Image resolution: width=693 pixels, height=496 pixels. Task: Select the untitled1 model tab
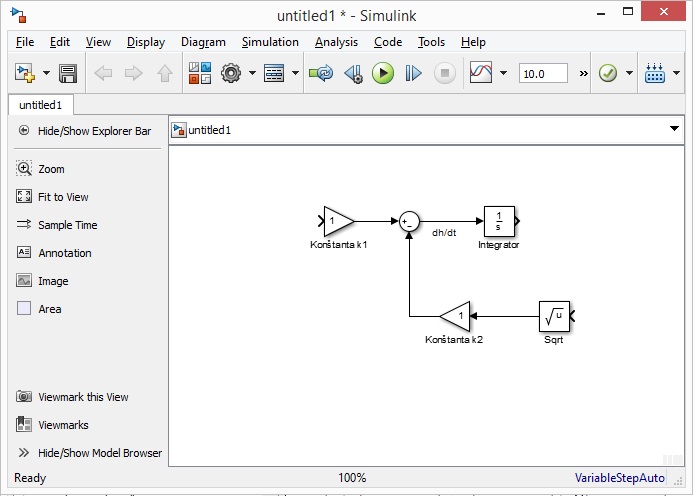41,105
